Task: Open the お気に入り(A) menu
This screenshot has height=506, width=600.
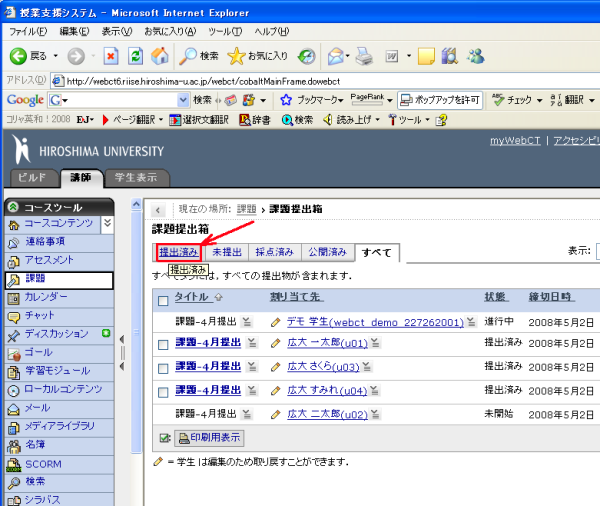Action: coord(170,31)
